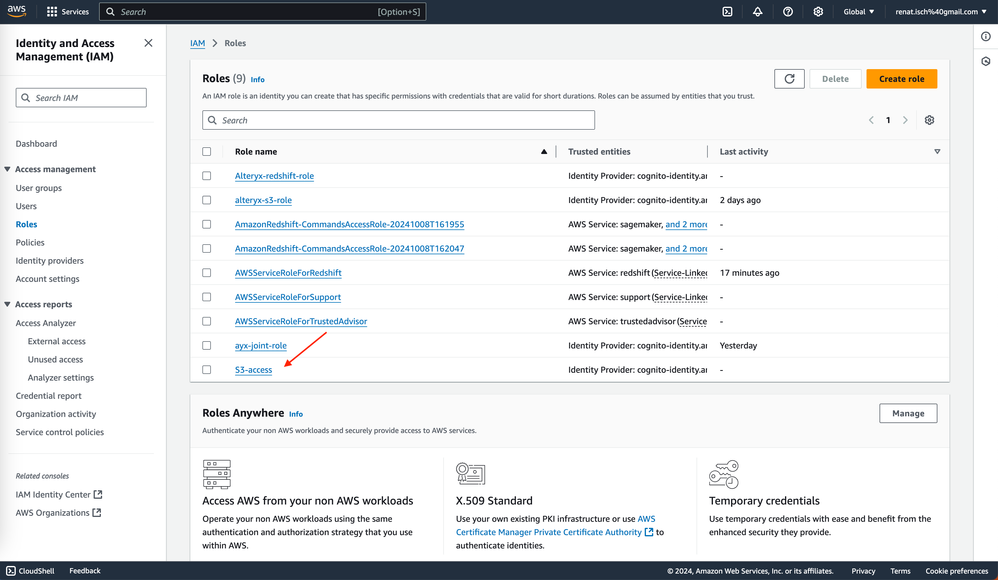Collapse the Access management section

pos(7,169)
